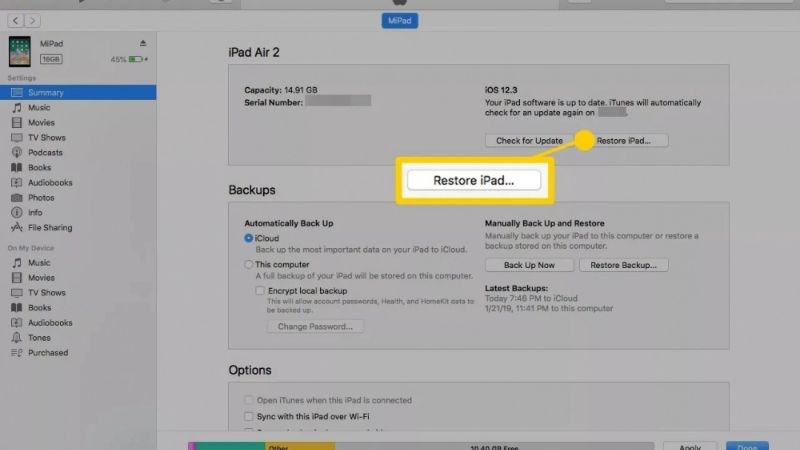Click the 'MiPad' device name in sidebar
Viewport: 800px width, 450px height.
(52, 44)
